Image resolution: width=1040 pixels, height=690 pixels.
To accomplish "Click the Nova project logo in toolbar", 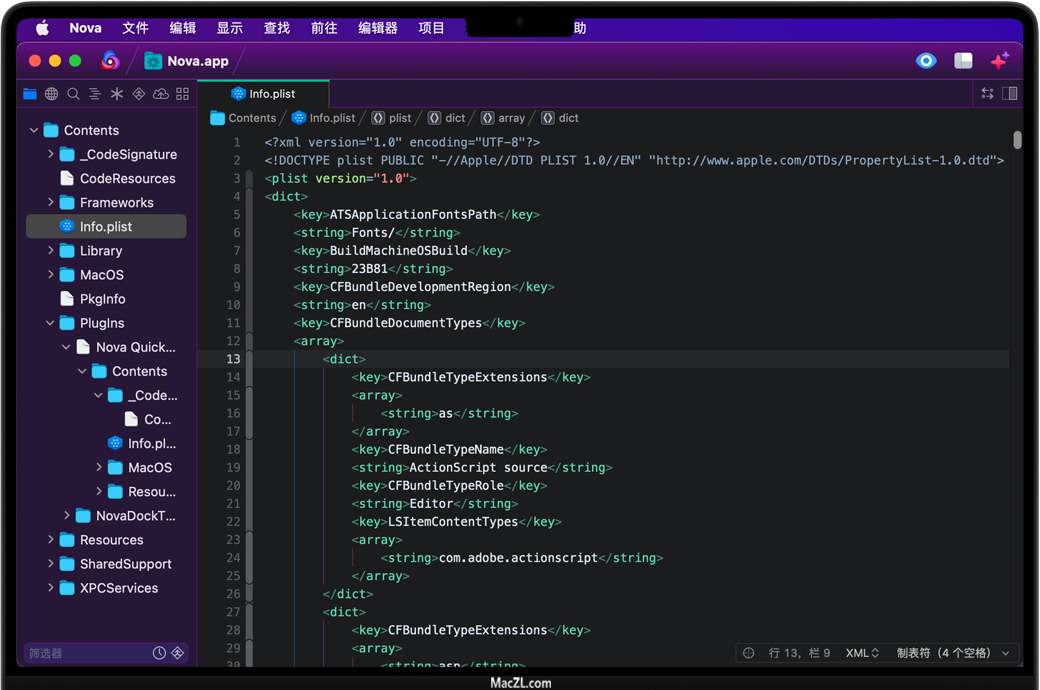I will point(110,61).
